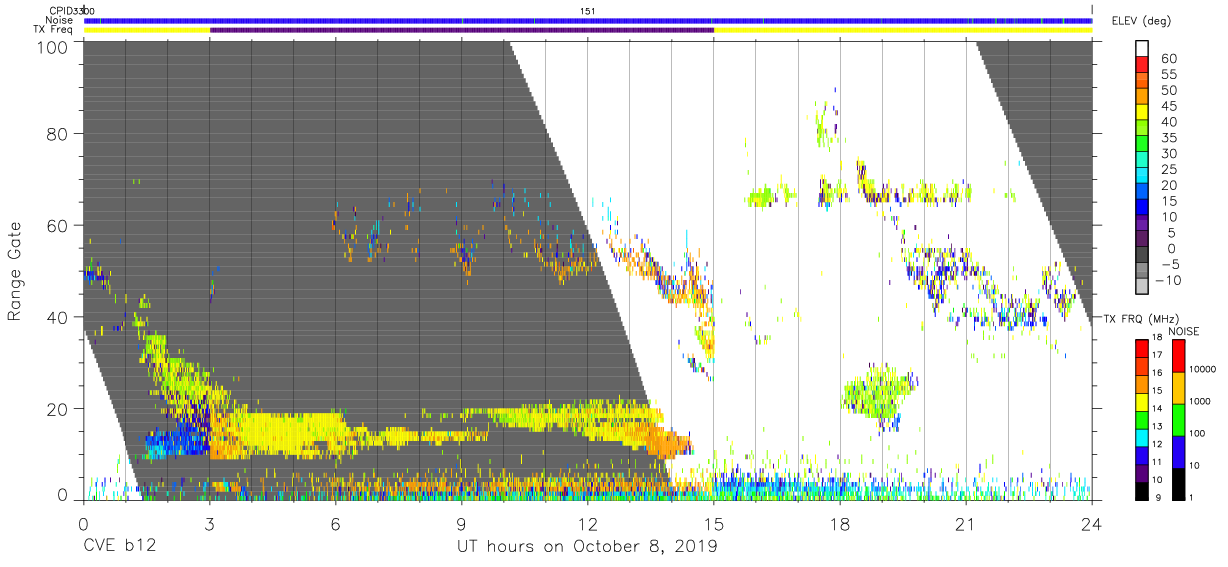Click the 'Range Gate' y-axis title
This screenshot has width=1228, height=567.
[15, 271]
